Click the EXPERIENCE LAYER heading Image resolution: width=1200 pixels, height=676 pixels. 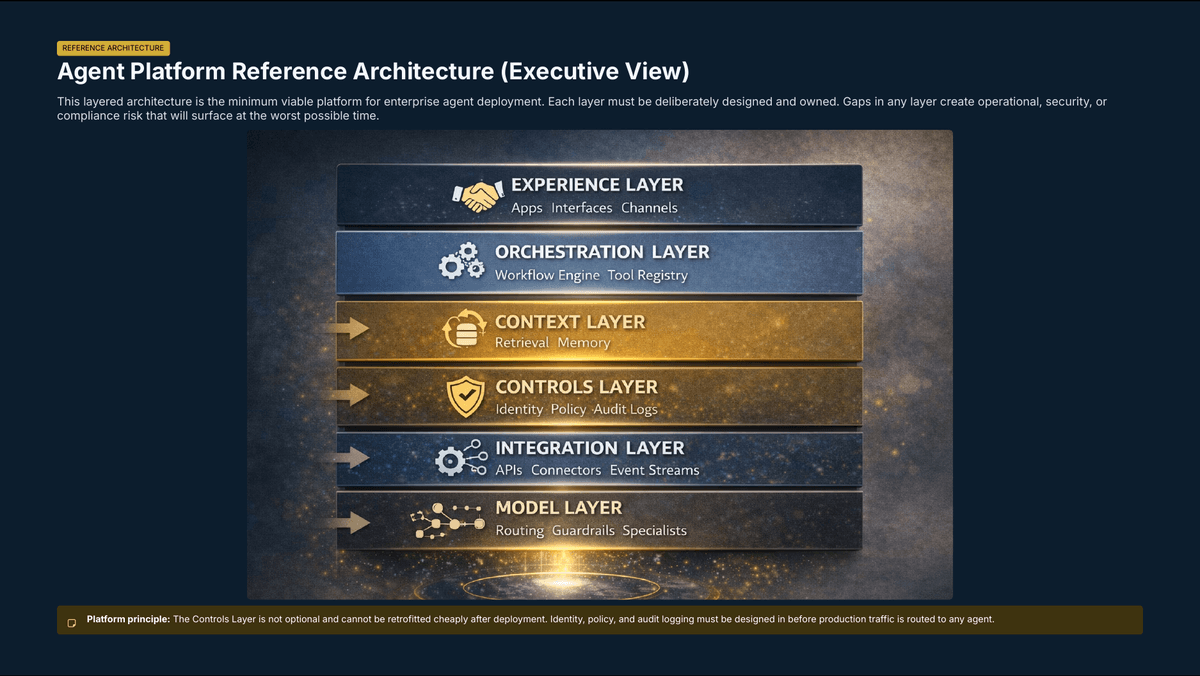597,185
